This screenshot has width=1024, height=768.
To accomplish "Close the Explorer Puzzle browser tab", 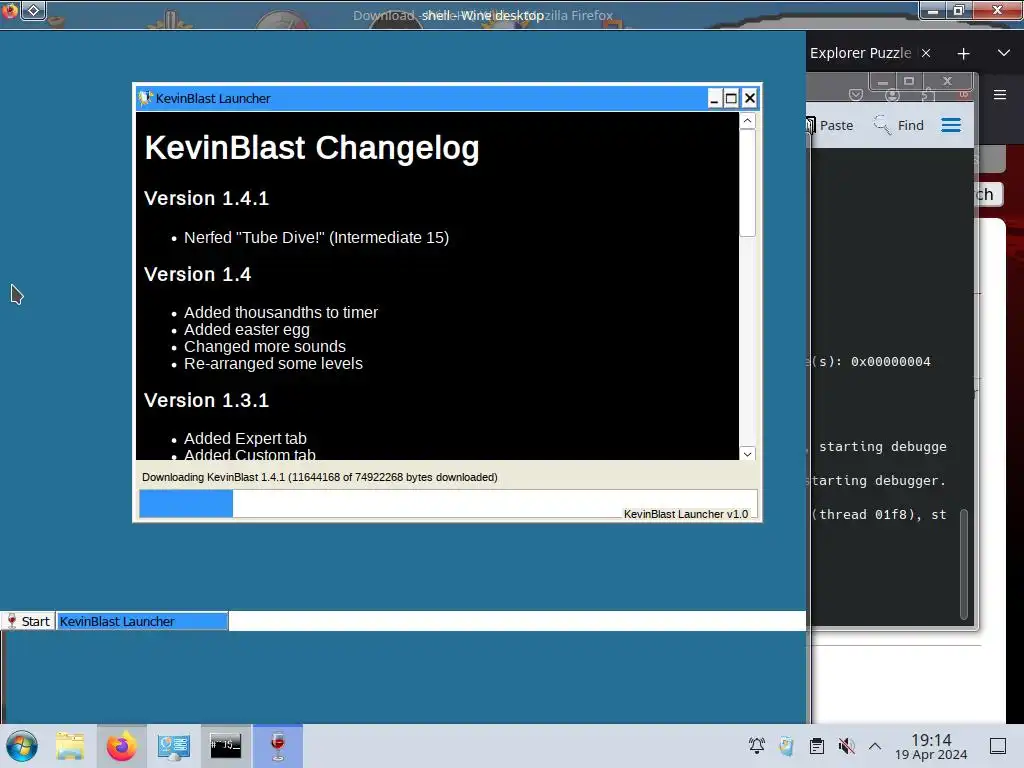I will pos(926,54).
